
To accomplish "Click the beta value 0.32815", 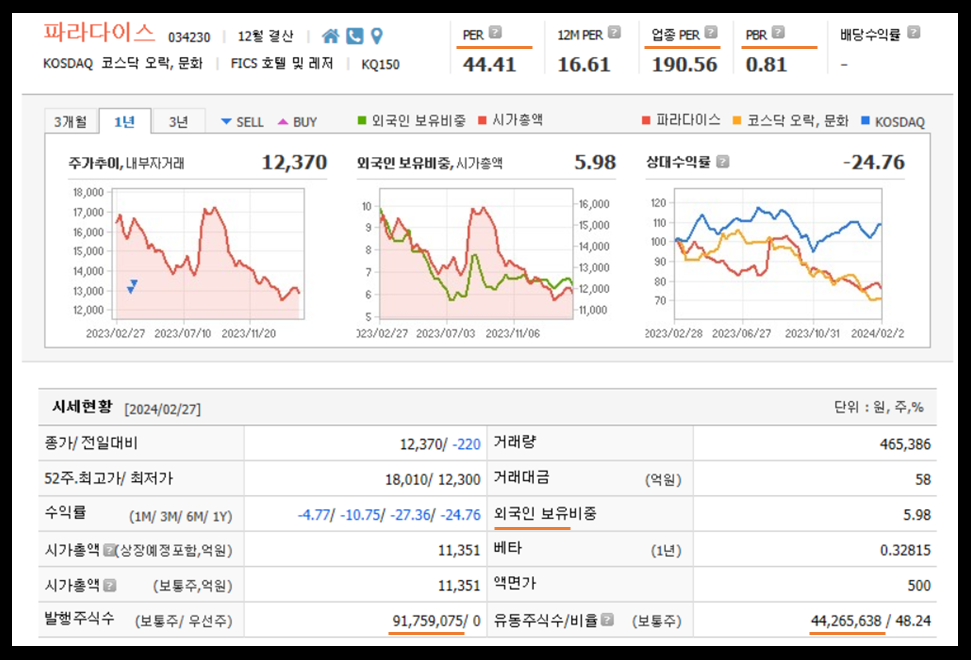I will 905,550.
